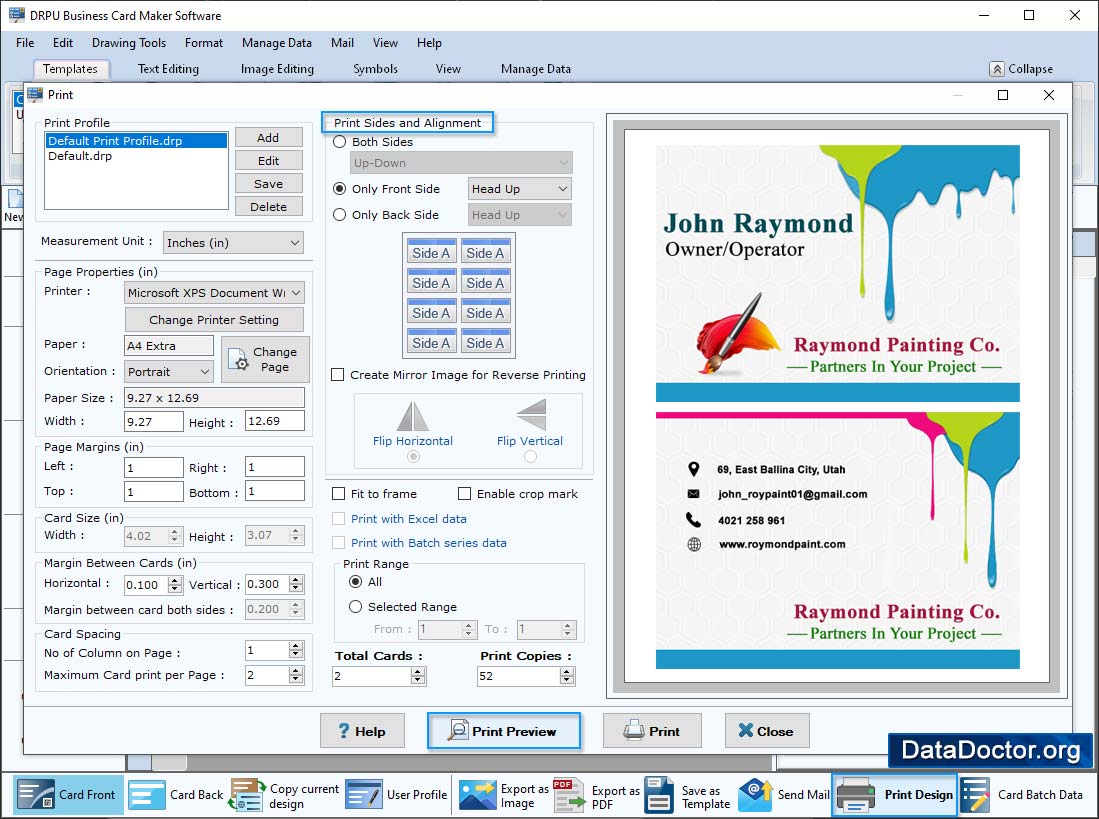Screen dimensions: 1099x819
Task: Select Default.drp print profile
Action: click(x=137, y=156)
